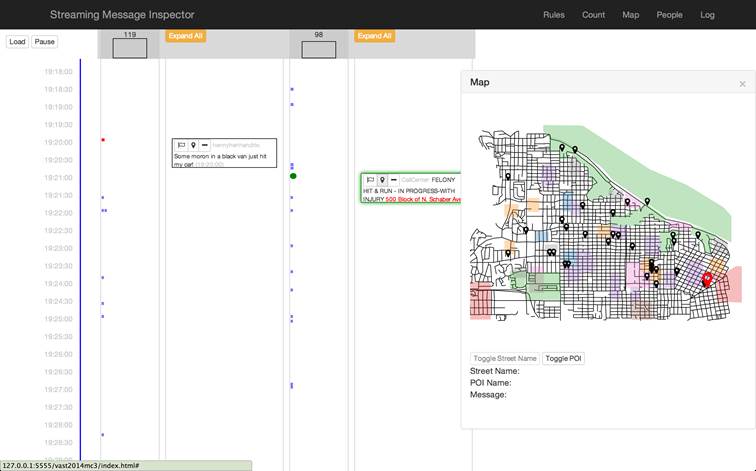Click the gray overview box under count 98
The image size is (756, 471).
point(319,50)
